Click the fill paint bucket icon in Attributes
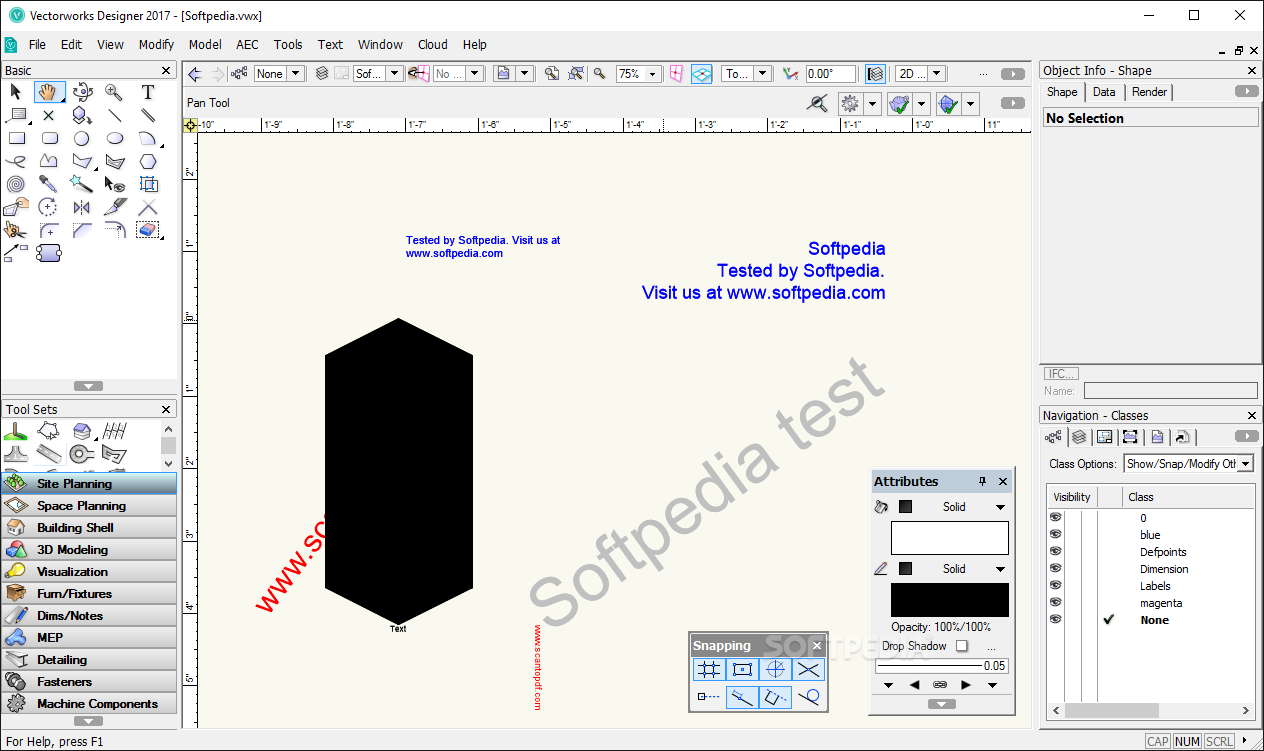 [x=881, y=507]
